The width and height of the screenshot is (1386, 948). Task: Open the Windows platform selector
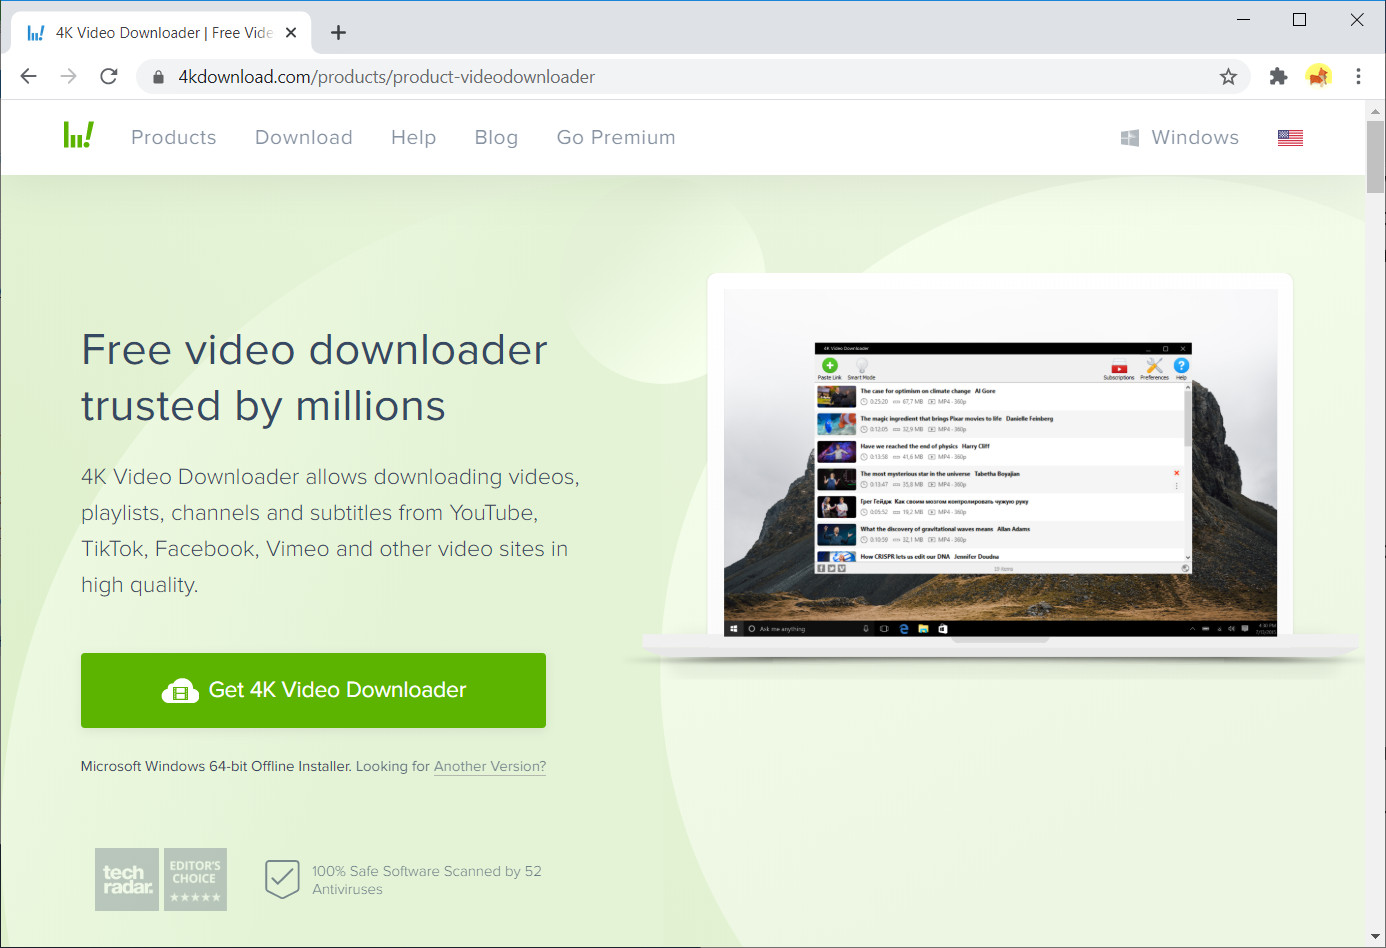point(1180,138)
